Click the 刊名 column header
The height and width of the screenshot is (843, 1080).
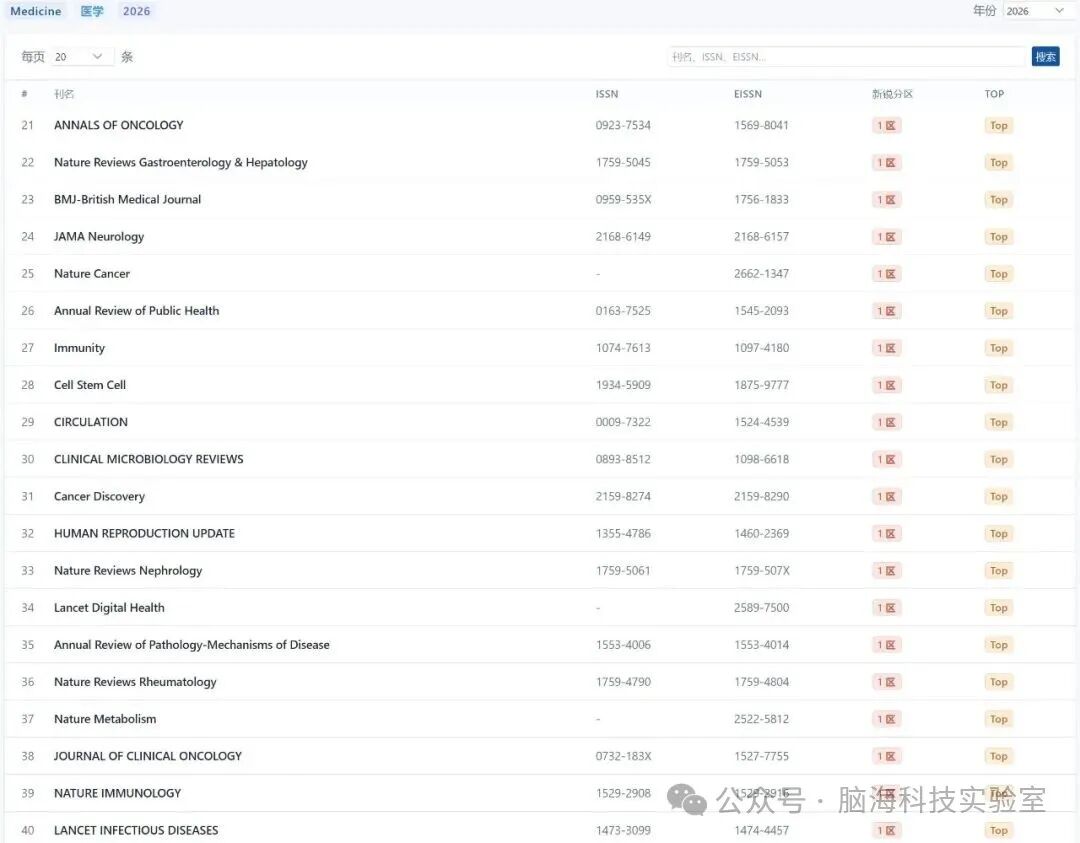(64, 94)
